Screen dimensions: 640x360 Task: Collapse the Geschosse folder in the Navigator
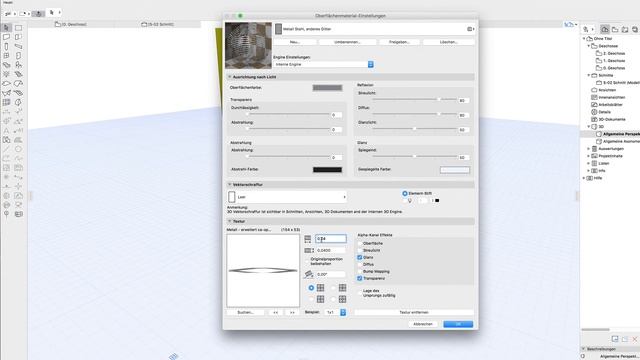(x=589, y=46)
